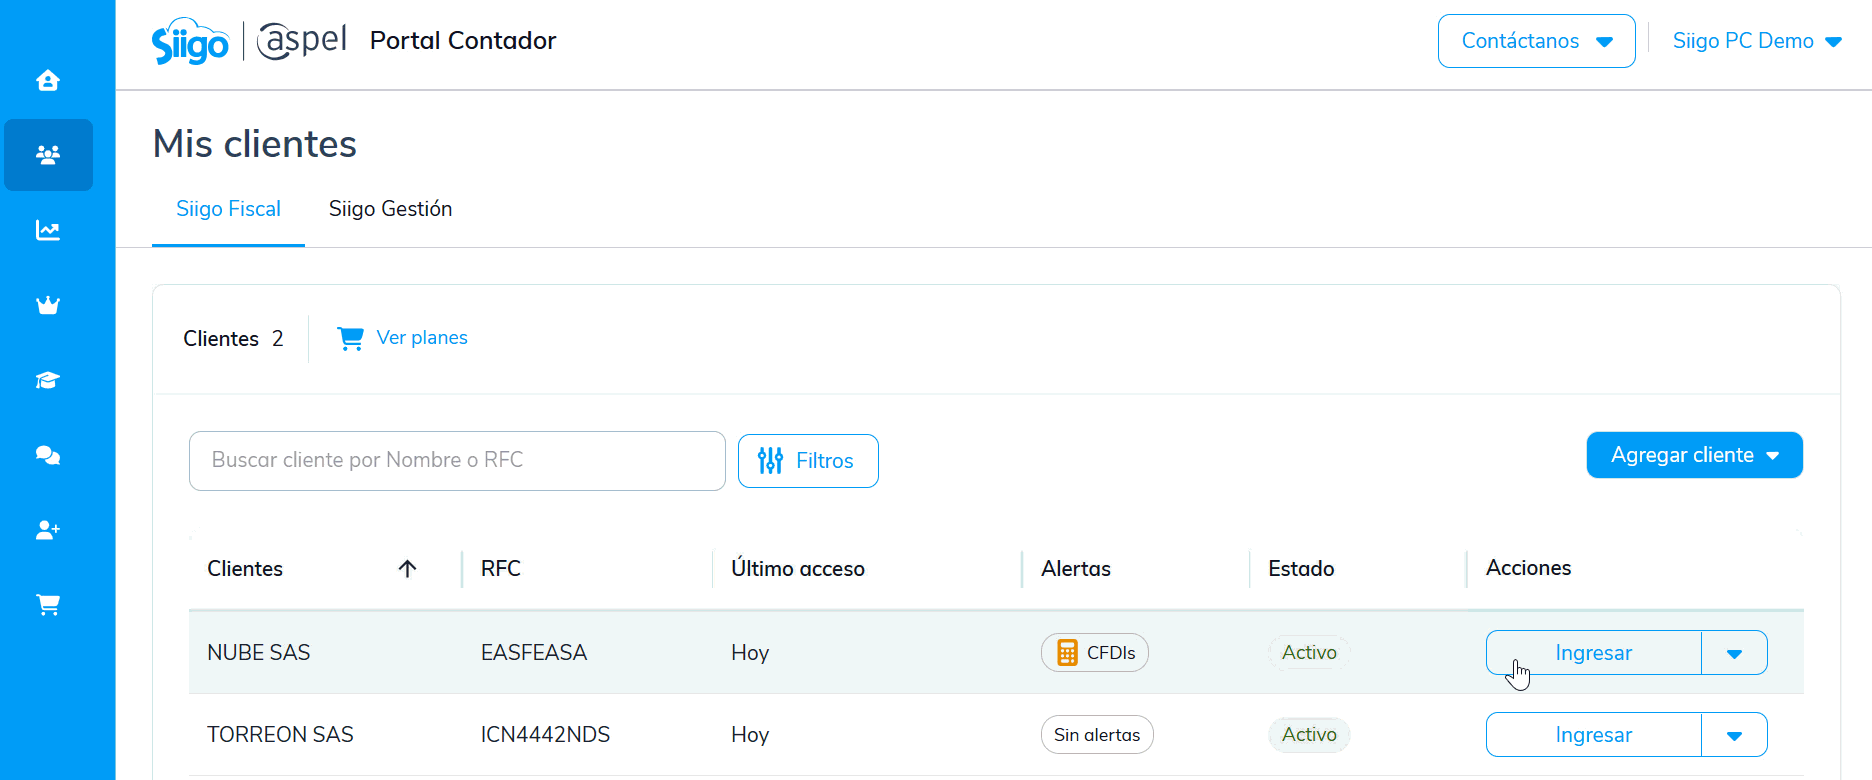Viewport: 1872px width, 780px height.
Task: Open the Filtros button
Action: pyautogui.click(x=808, y=461)
